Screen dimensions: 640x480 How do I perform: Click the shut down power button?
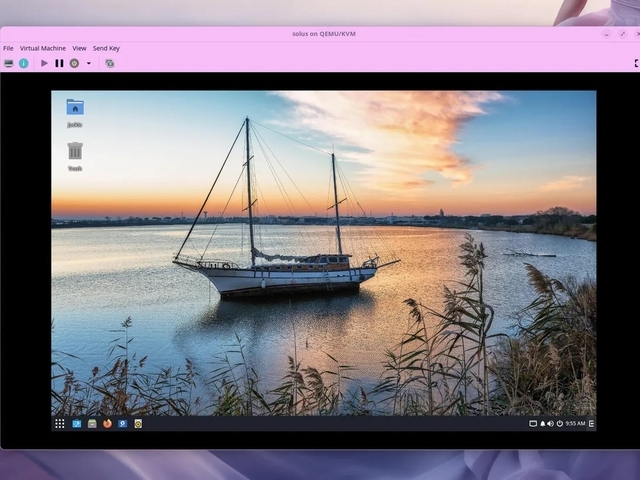pyautogui.click(x=74, y=63)
